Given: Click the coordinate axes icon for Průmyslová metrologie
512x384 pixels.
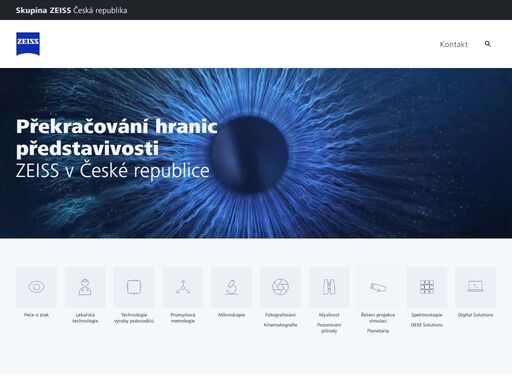Looking at the screenshot, I should (x=183, y=287).
